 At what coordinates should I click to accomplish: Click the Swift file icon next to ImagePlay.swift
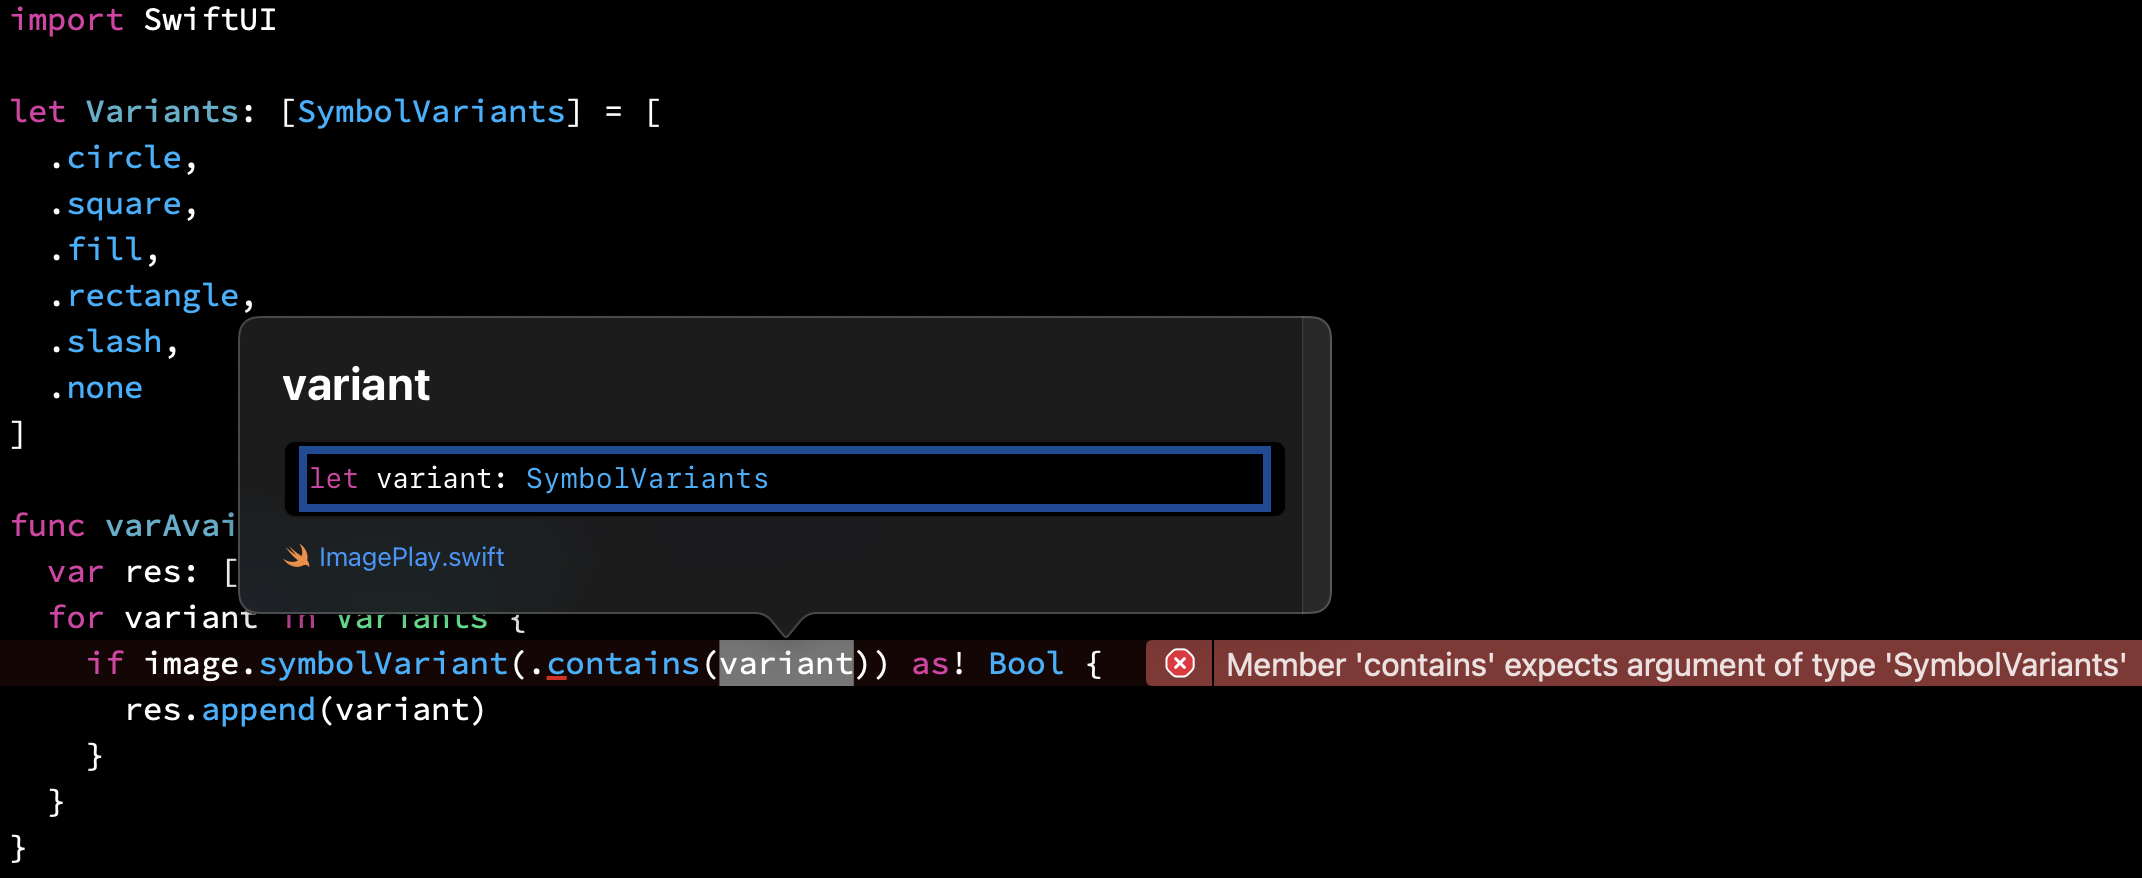pos(297,557)
